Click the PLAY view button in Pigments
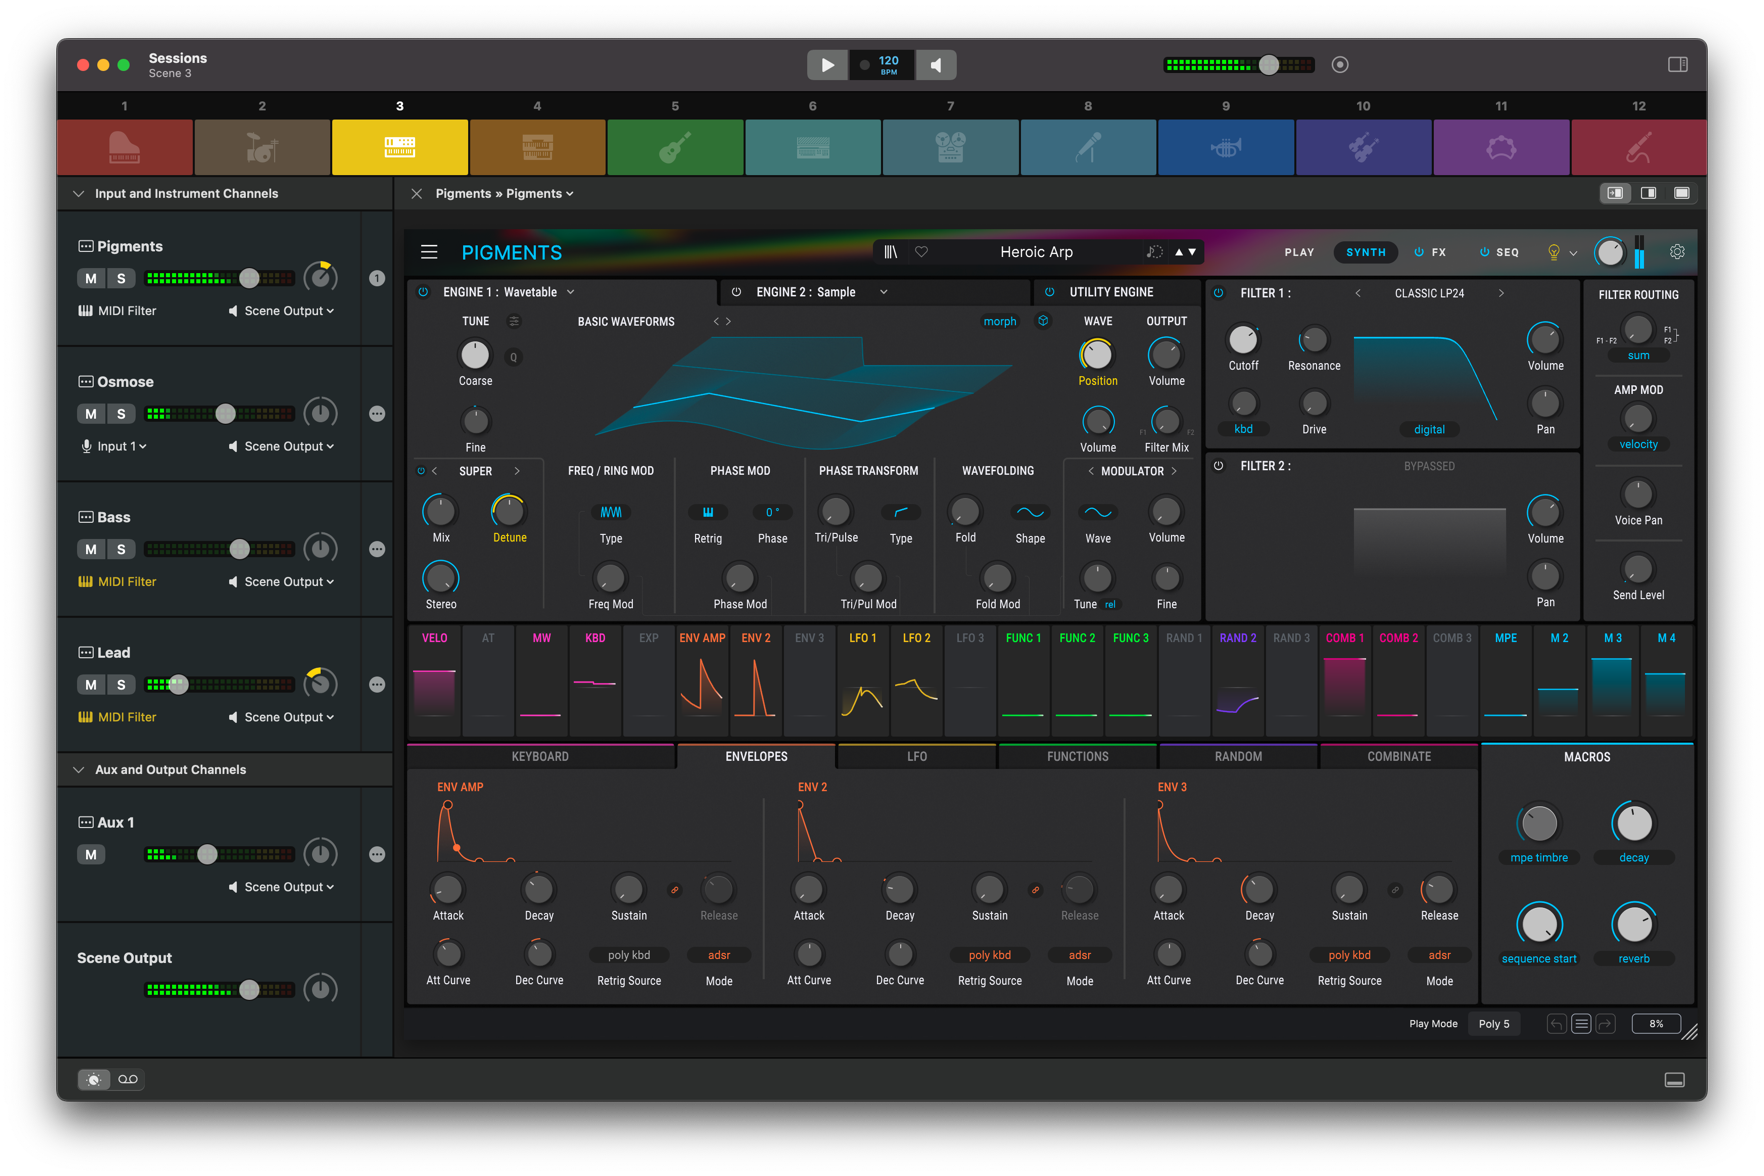Image resolution: width=1764 pixels, height=1176 pixels. (x=1299, y=253)
